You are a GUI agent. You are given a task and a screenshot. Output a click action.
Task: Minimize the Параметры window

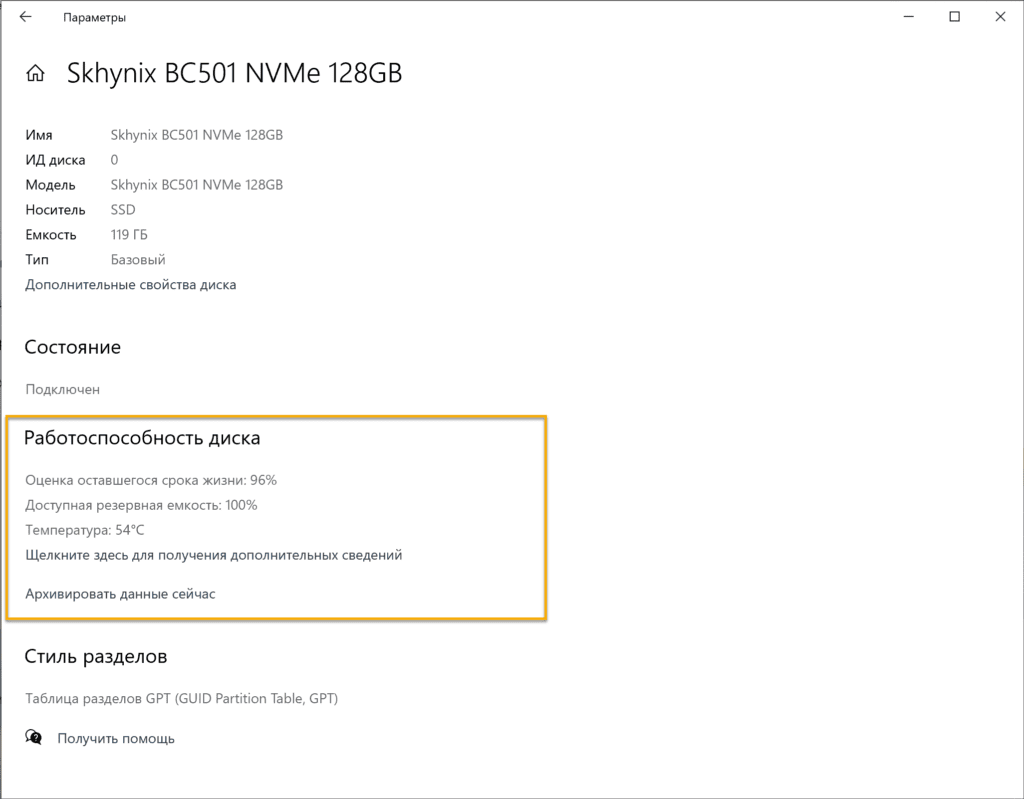point(908,17)
